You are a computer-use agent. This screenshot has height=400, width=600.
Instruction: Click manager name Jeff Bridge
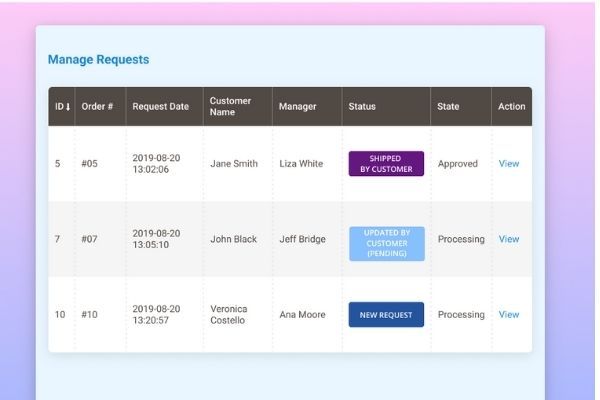tap(303, 240)
